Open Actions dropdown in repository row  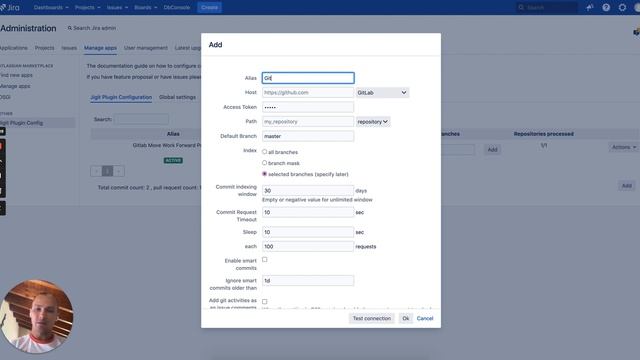(623, 147)
